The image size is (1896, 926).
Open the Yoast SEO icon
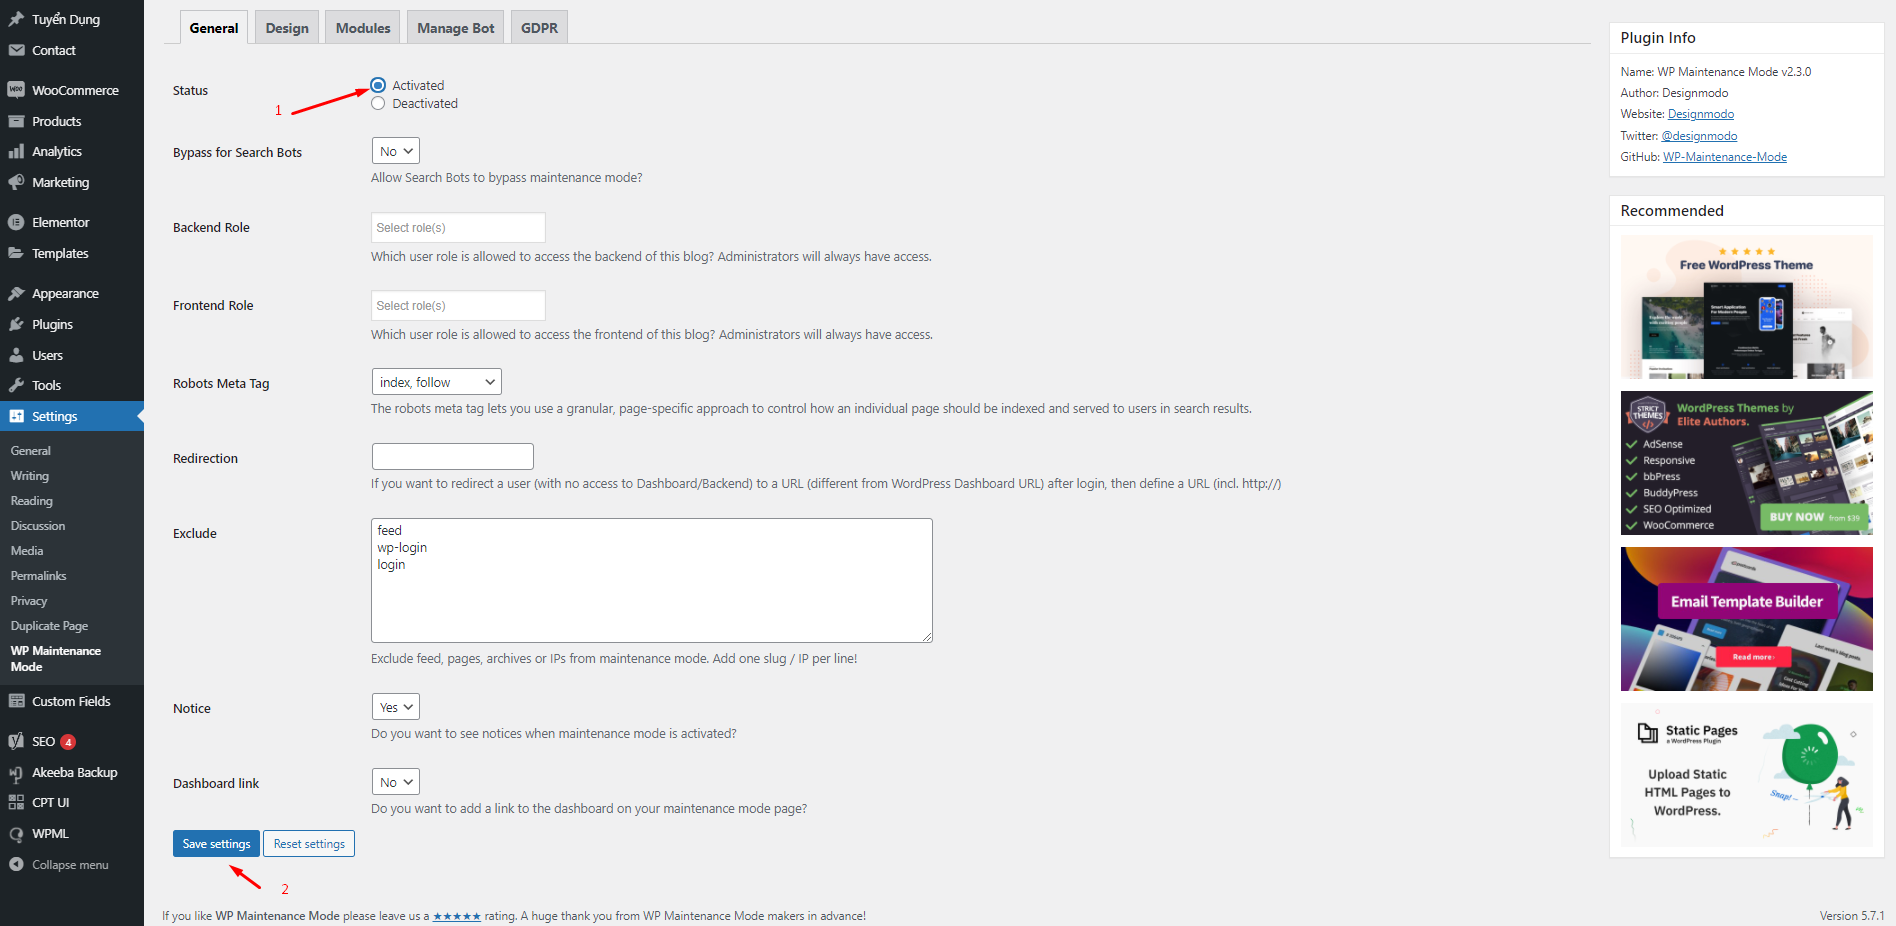16,741
